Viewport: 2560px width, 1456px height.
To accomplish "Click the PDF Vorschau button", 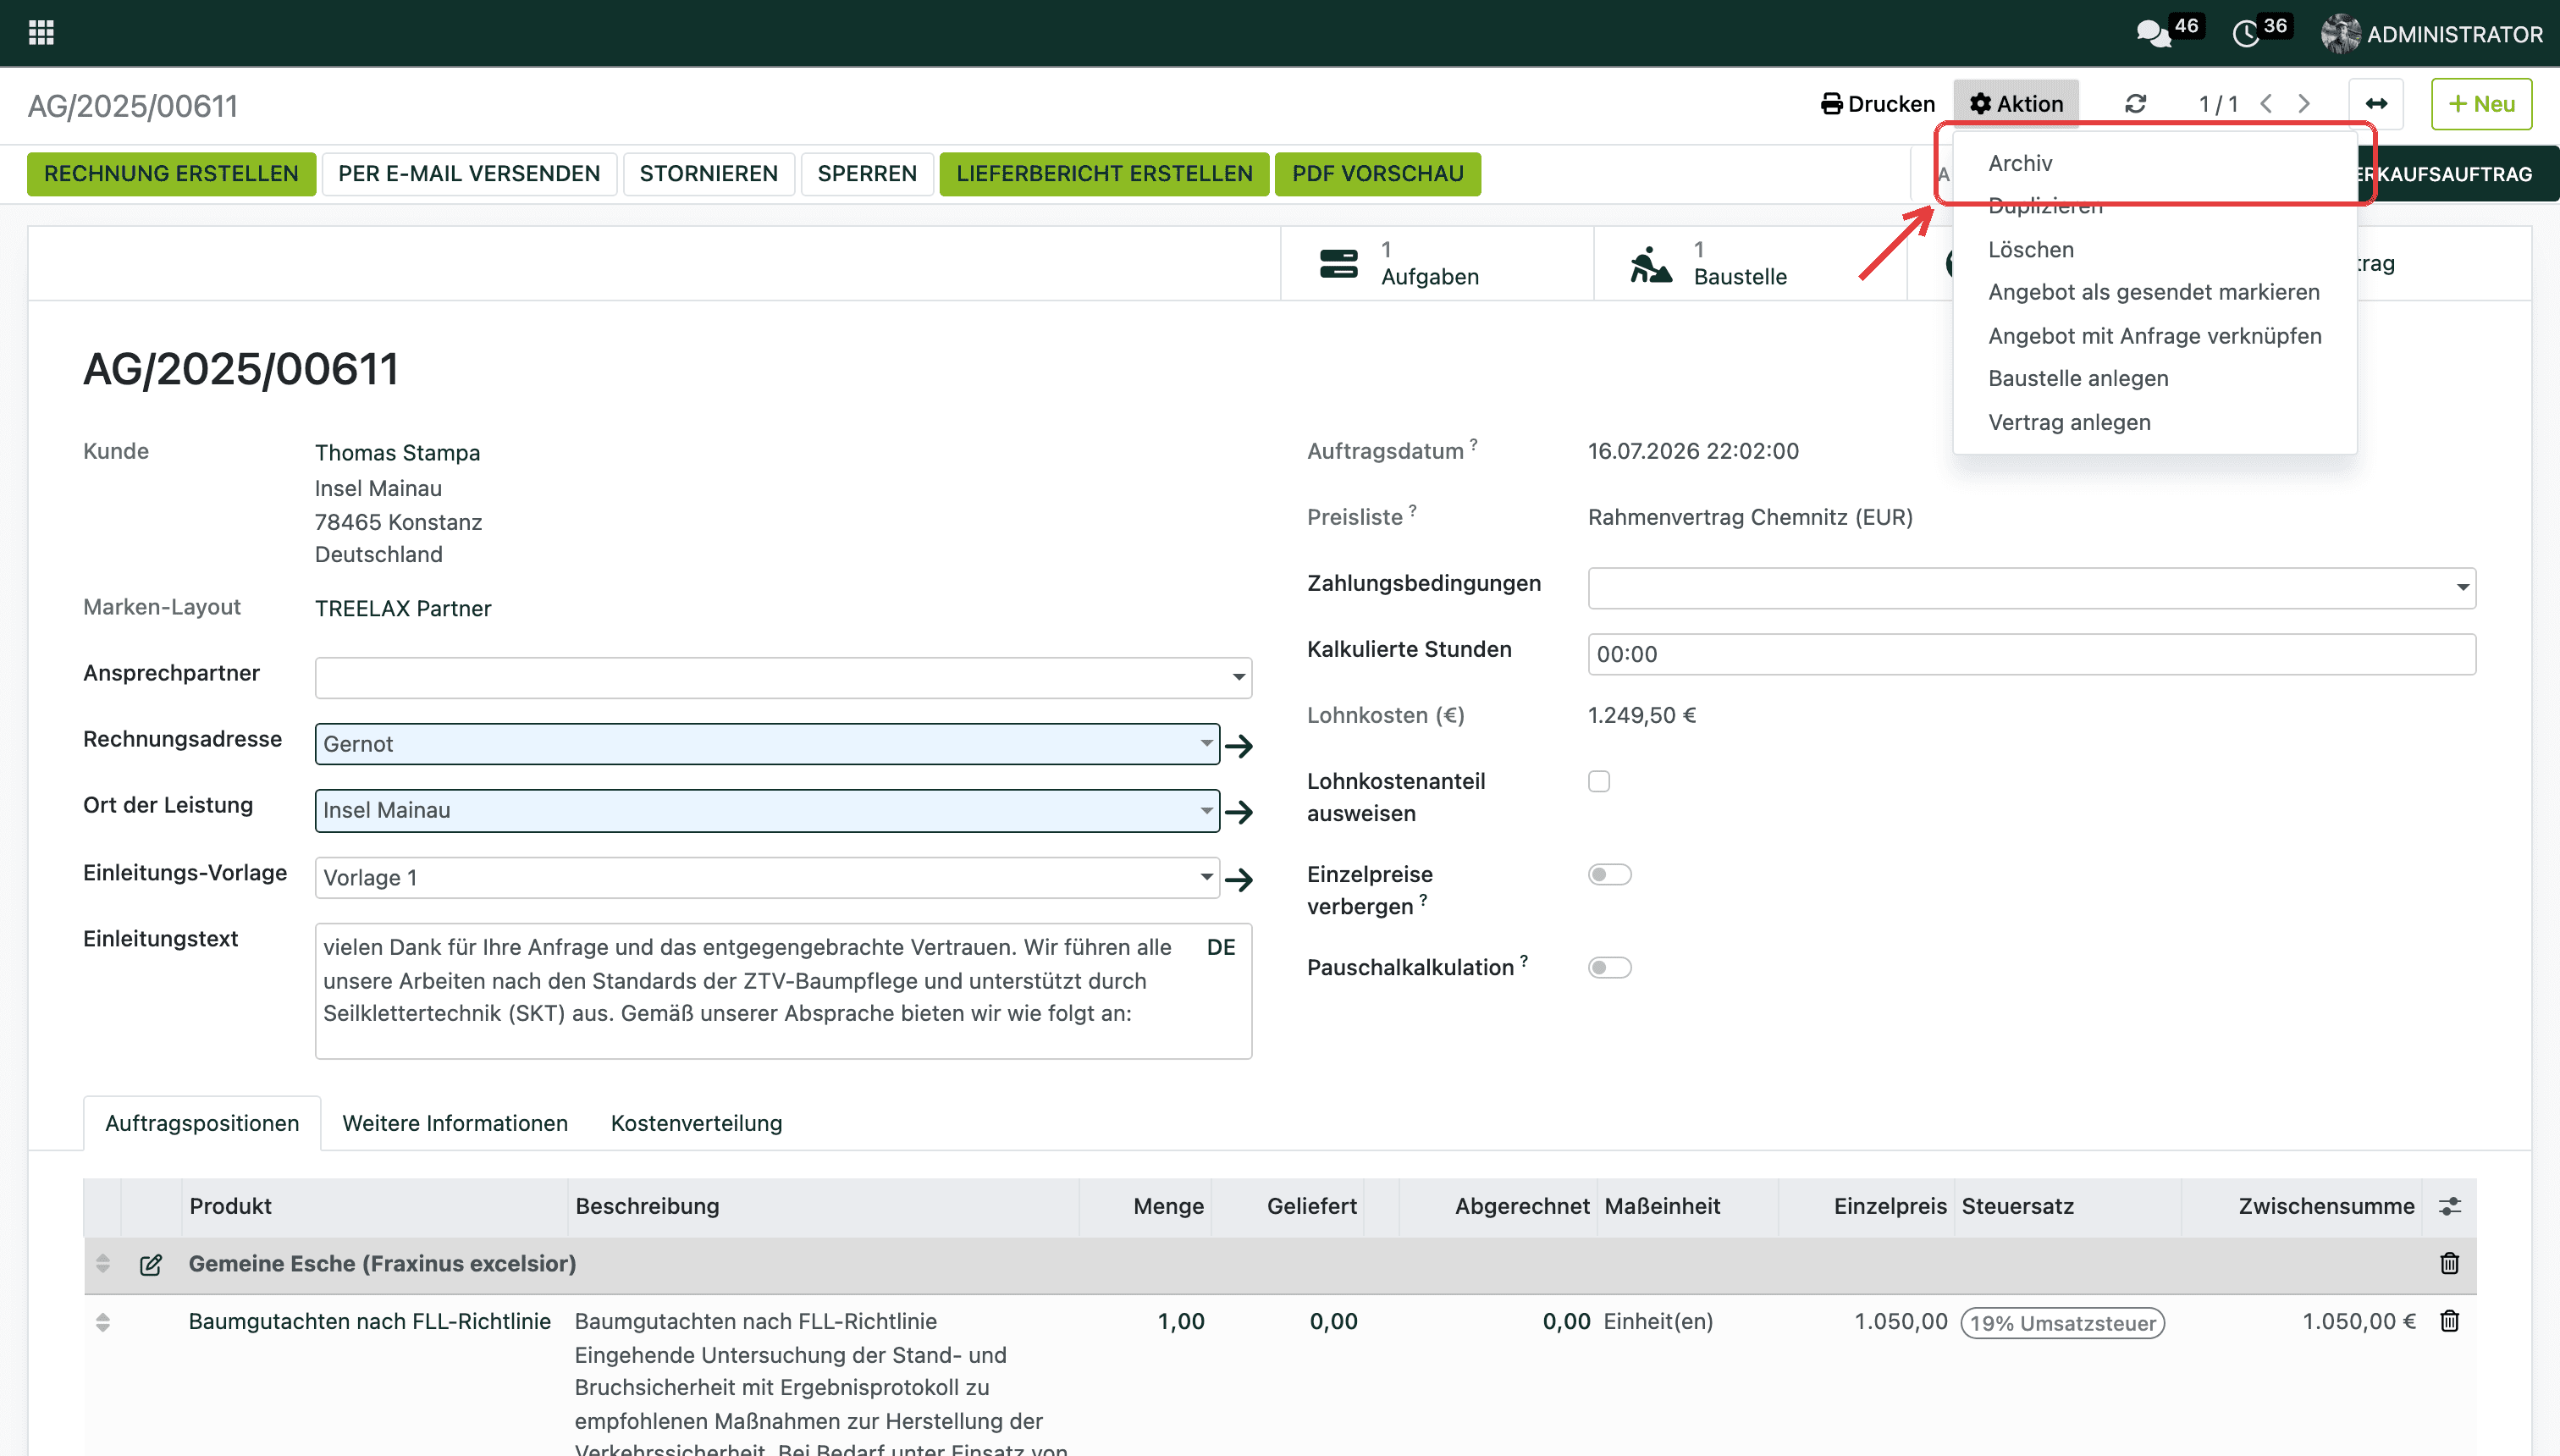I will 1377,174.
